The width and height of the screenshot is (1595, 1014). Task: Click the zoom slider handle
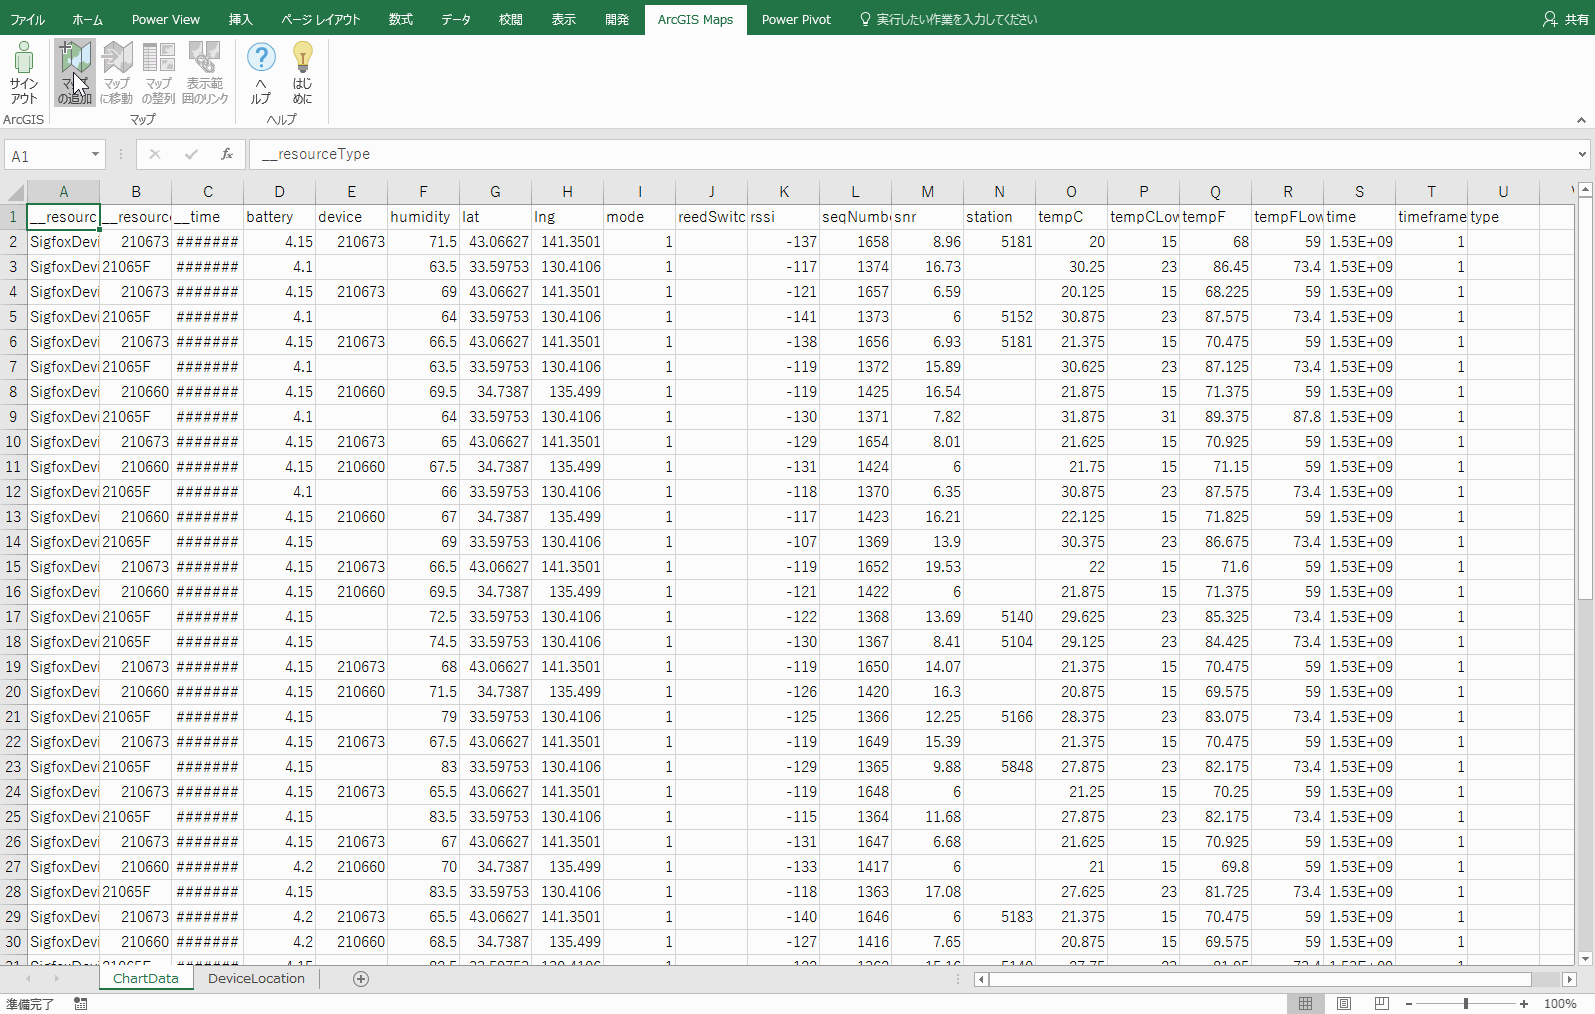(1466, 1004)
